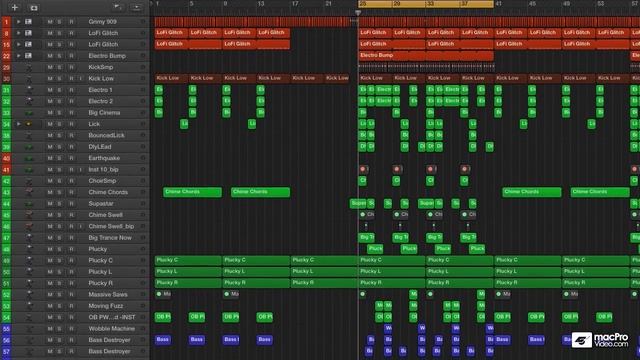Select the first Kick Low region
This screenshot has height=360, width=640.
(x=171, y=78)
